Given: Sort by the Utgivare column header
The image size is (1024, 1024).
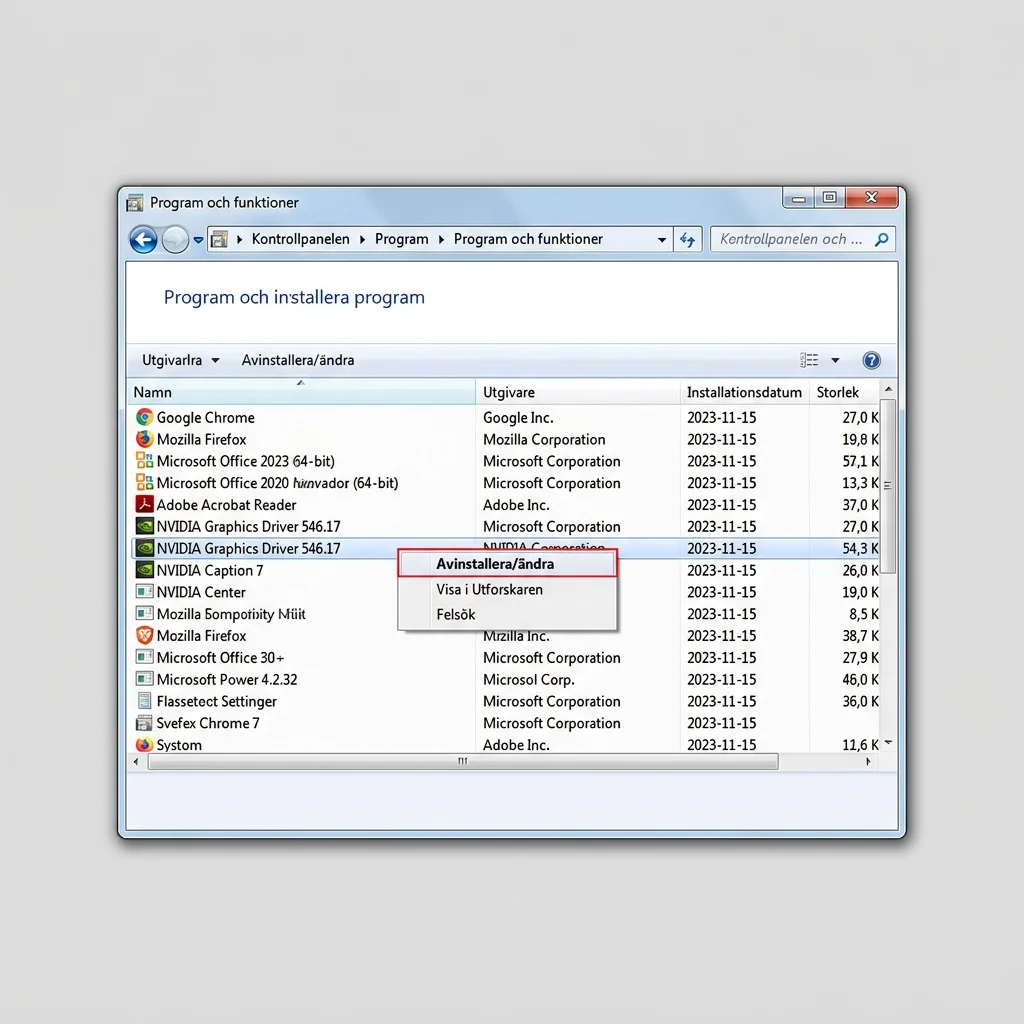Looking at the screenshot, I should [577, 392].
